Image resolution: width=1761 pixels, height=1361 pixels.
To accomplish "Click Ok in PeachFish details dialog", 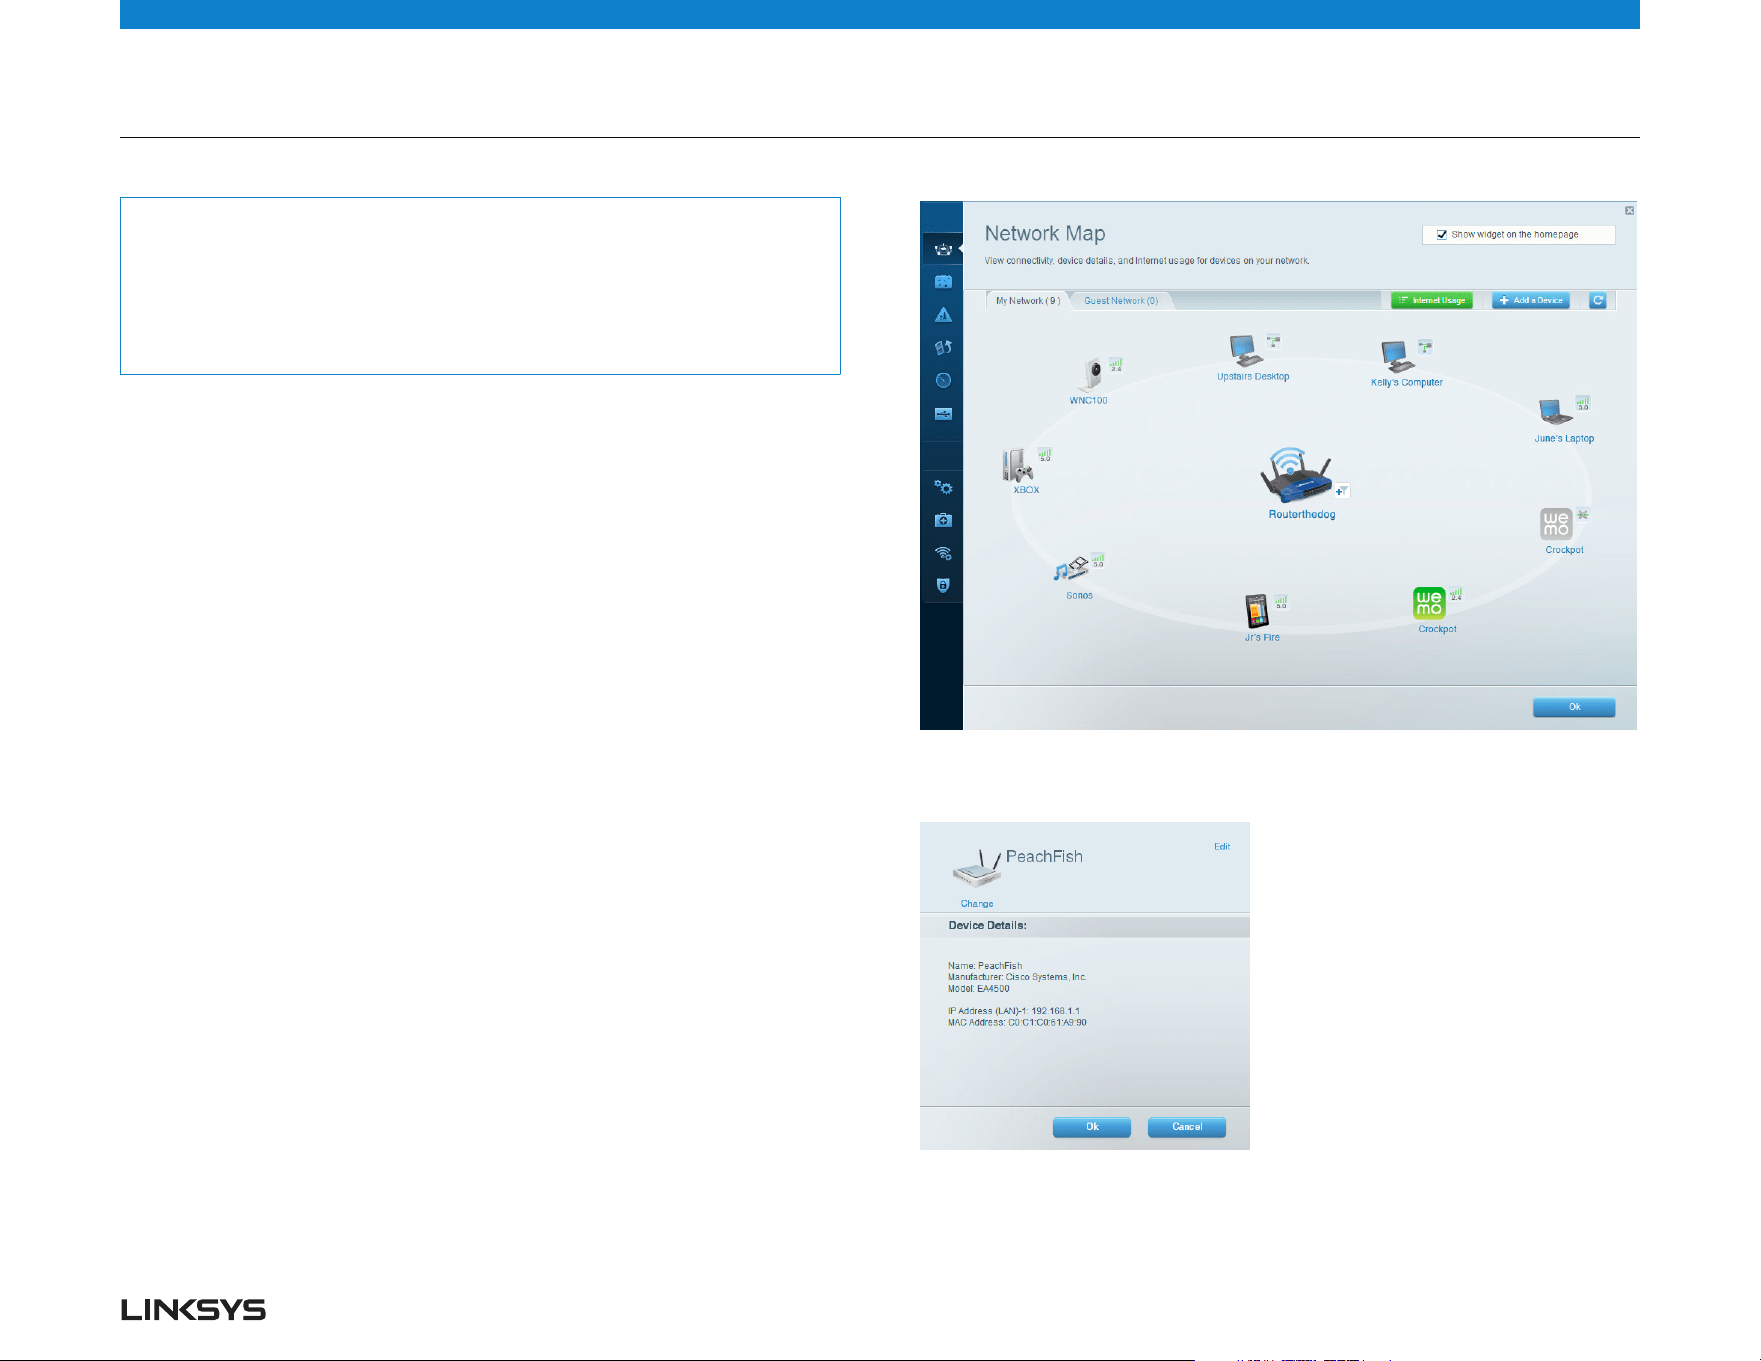I will 1092,1127.
